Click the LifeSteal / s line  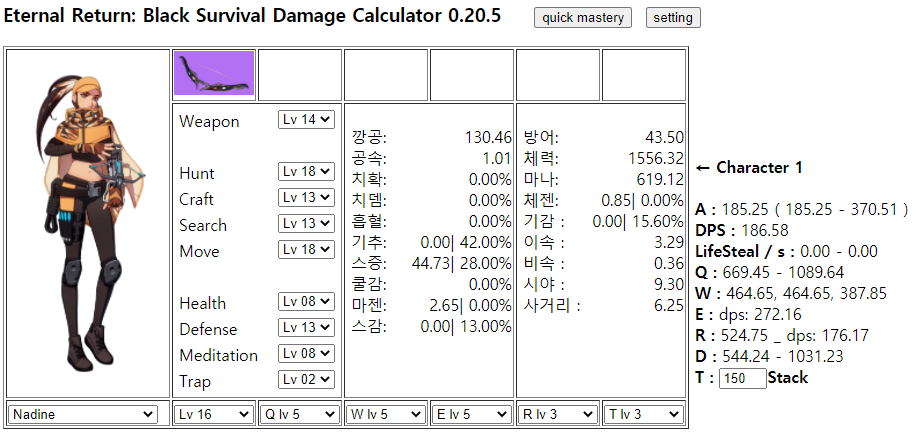(786, 251)
